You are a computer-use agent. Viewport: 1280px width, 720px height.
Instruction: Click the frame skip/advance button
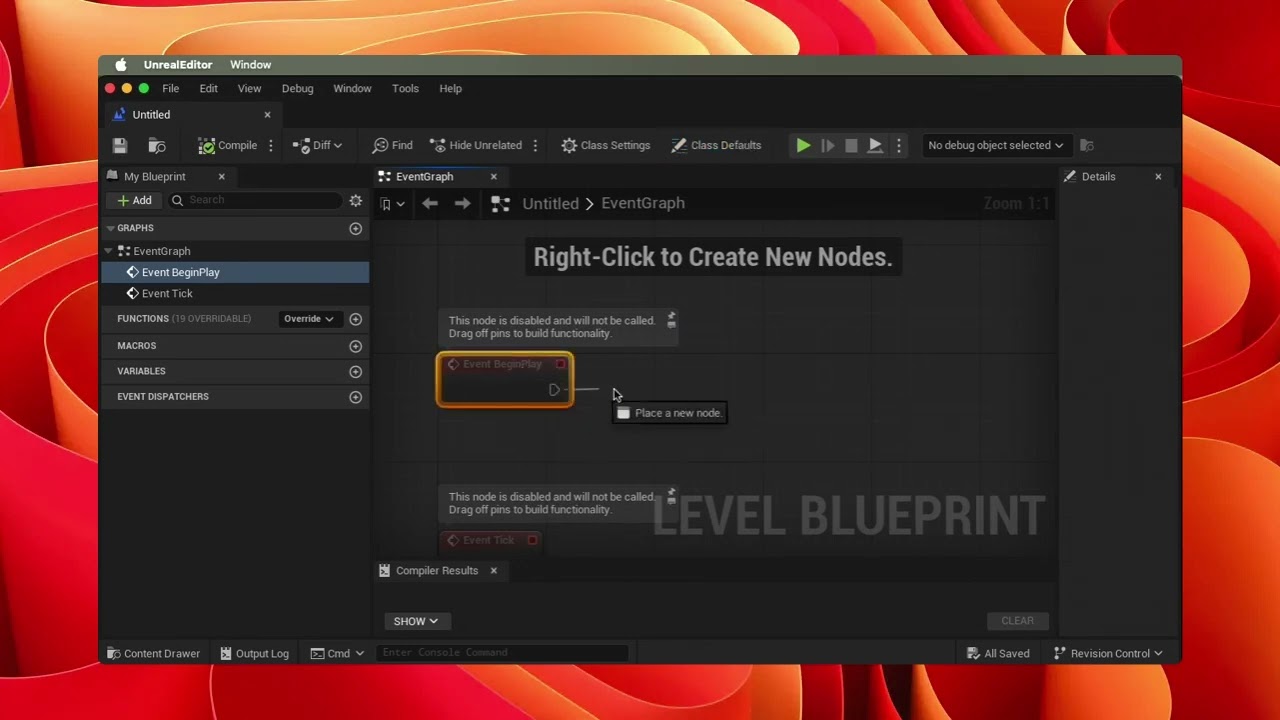coord(828,146)
